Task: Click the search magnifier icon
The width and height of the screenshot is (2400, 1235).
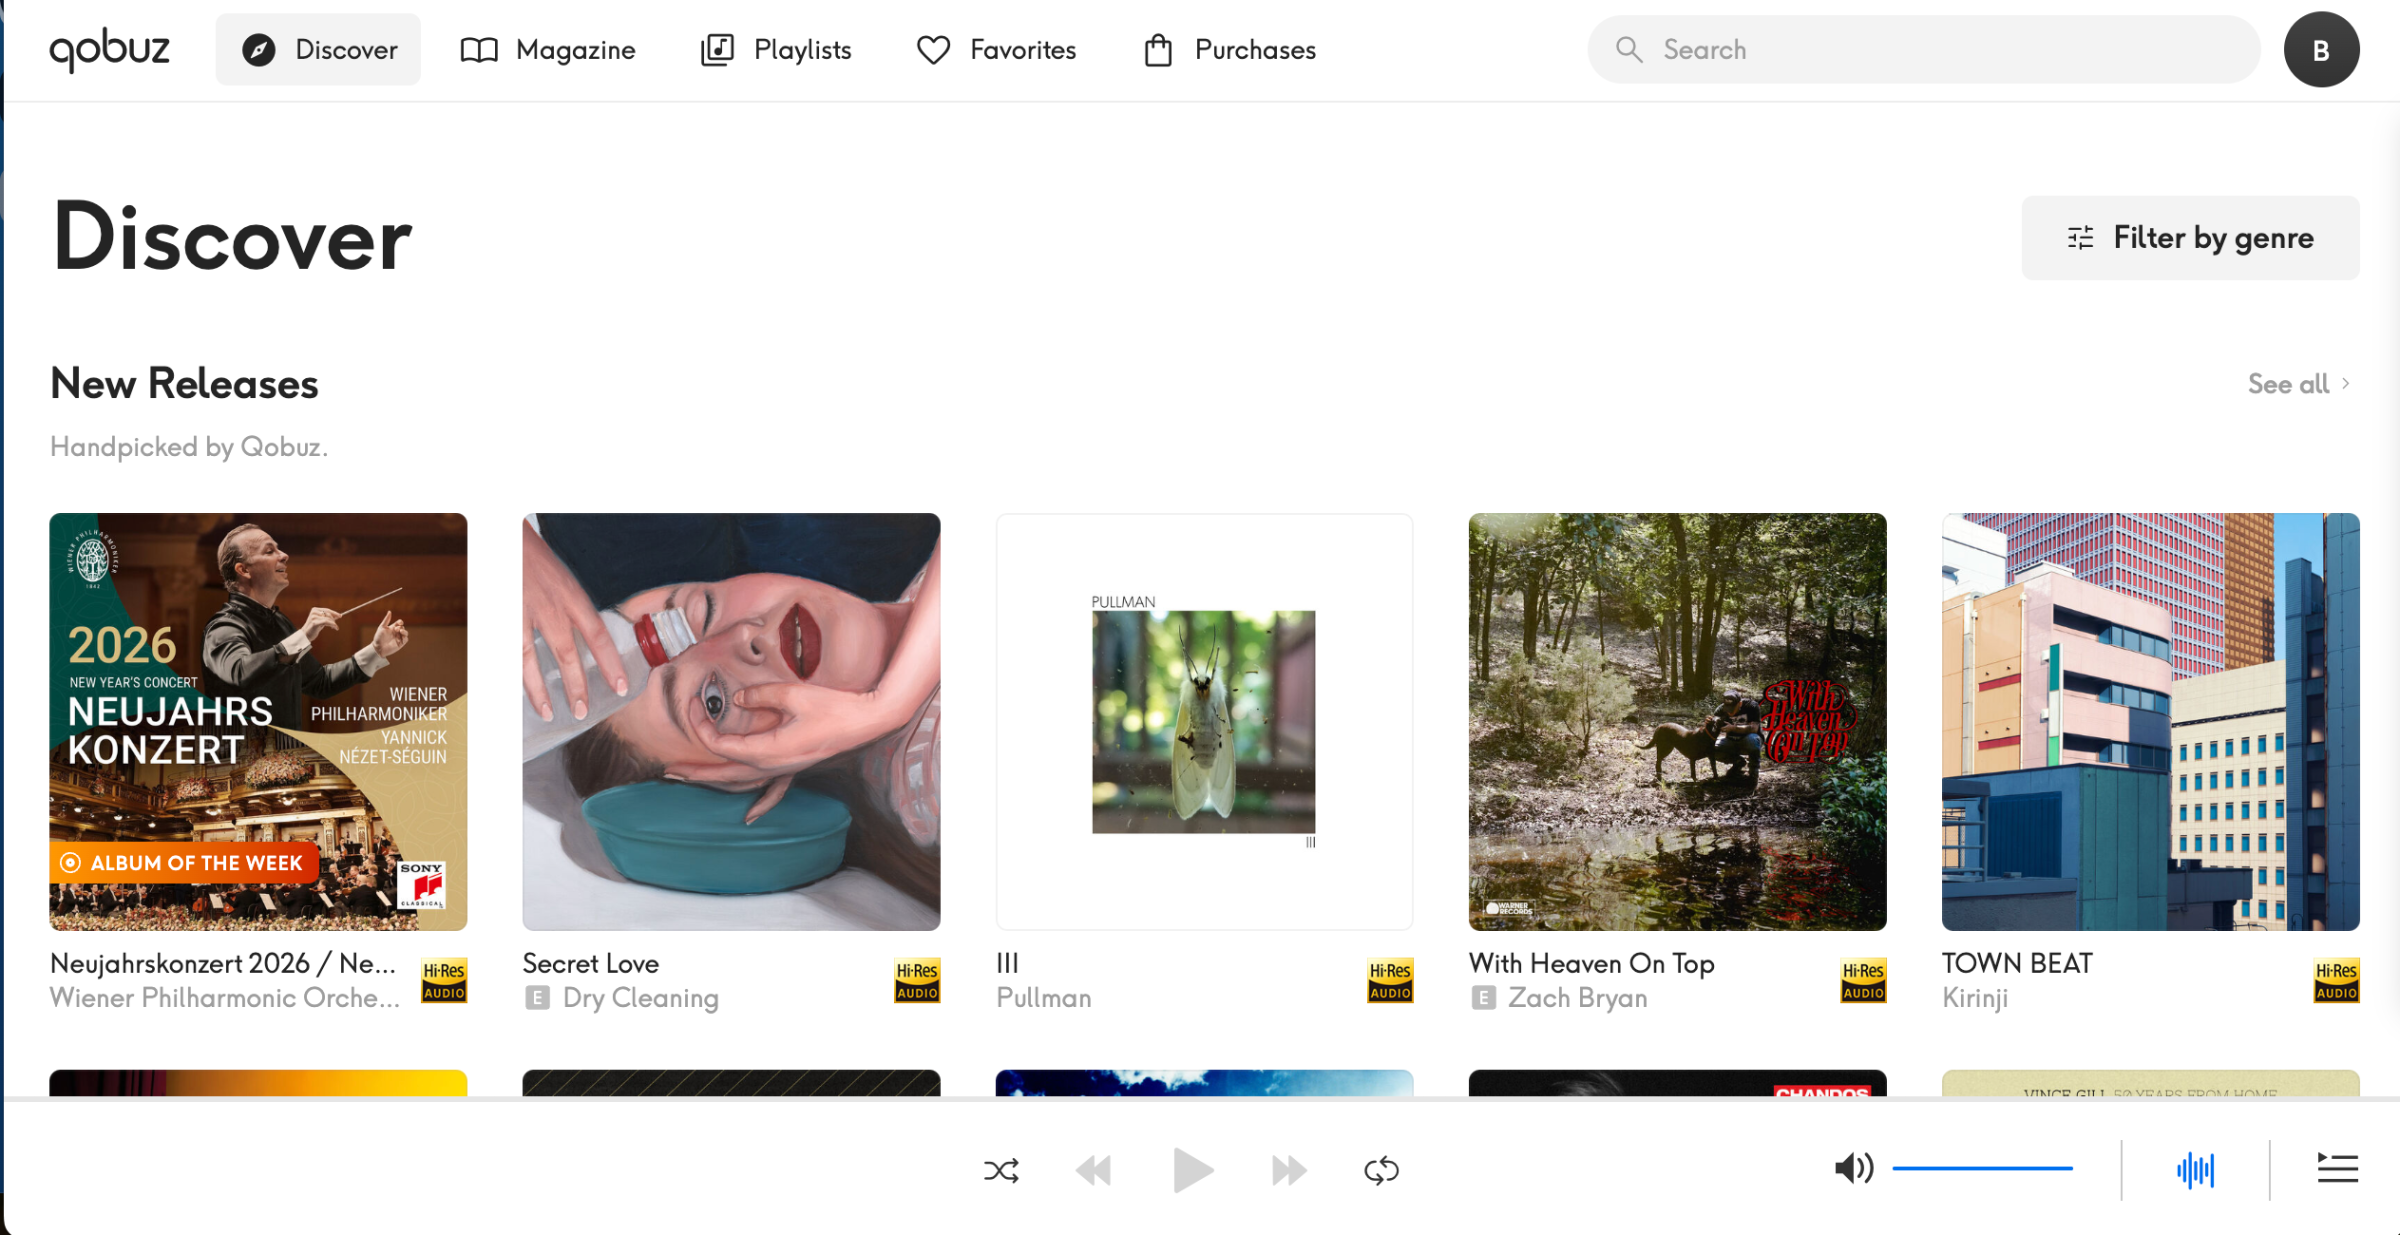Action: click(1629, 49)
